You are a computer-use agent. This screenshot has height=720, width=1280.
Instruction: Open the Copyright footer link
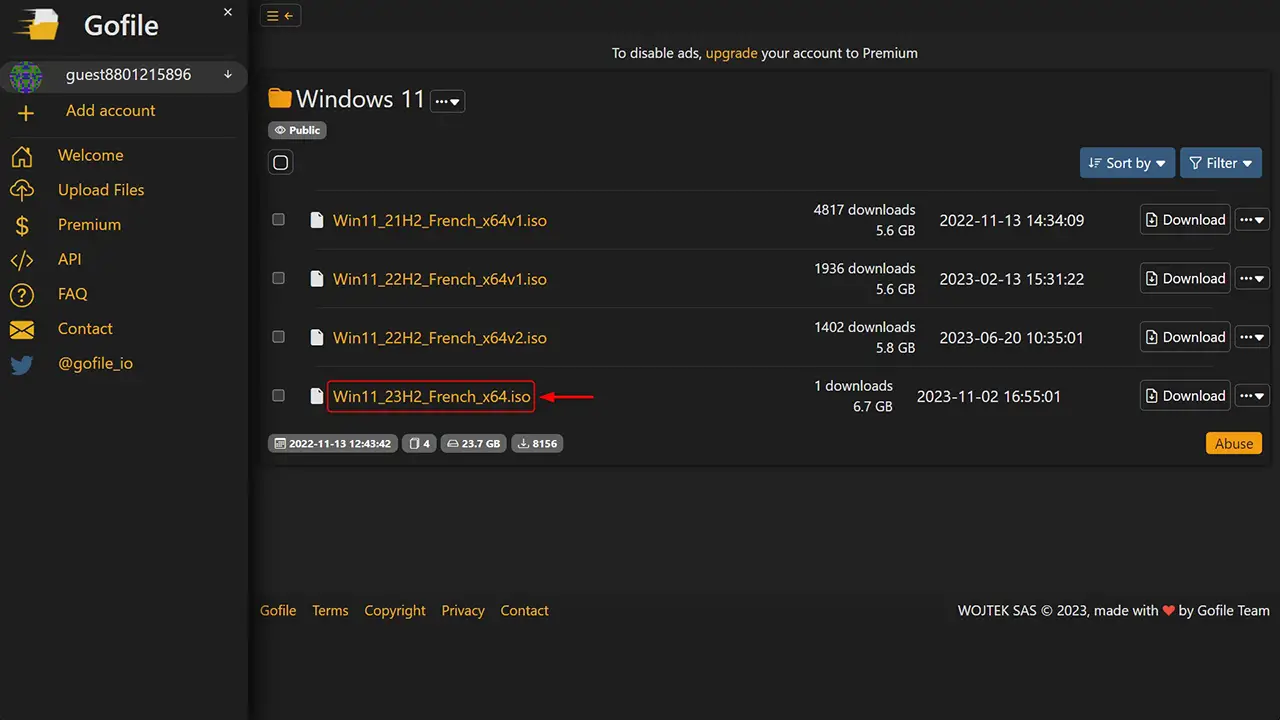(395, 610)
